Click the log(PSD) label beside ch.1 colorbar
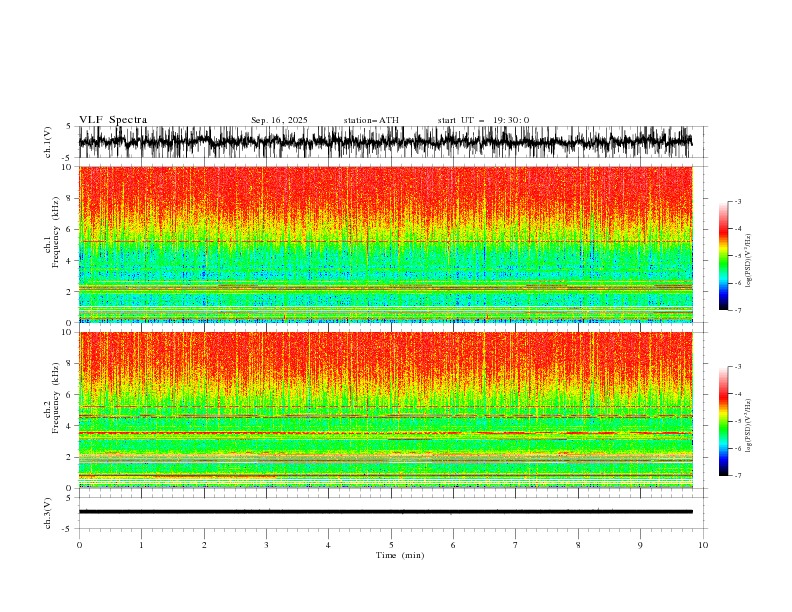The height and width of the screenshot is (612, 792). coord(748,261)
